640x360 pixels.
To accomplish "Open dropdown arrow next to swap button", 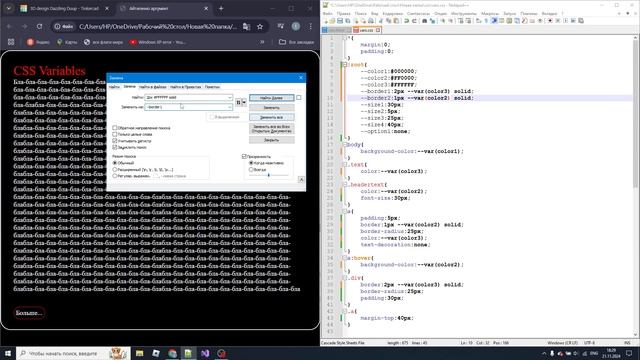I will pos(244,102).
